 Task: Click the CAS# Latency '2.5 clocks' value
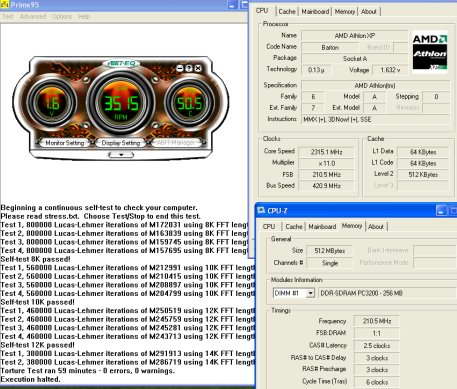[x=376, y=346]
